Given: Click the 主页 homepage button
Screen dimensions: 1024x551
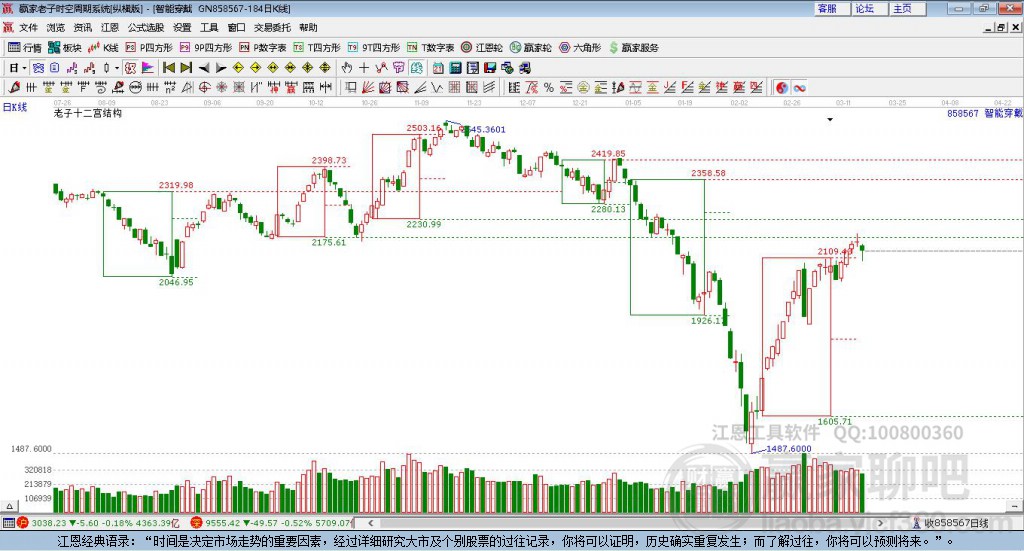Looking at the screenshot, I should tap(907, 8).
